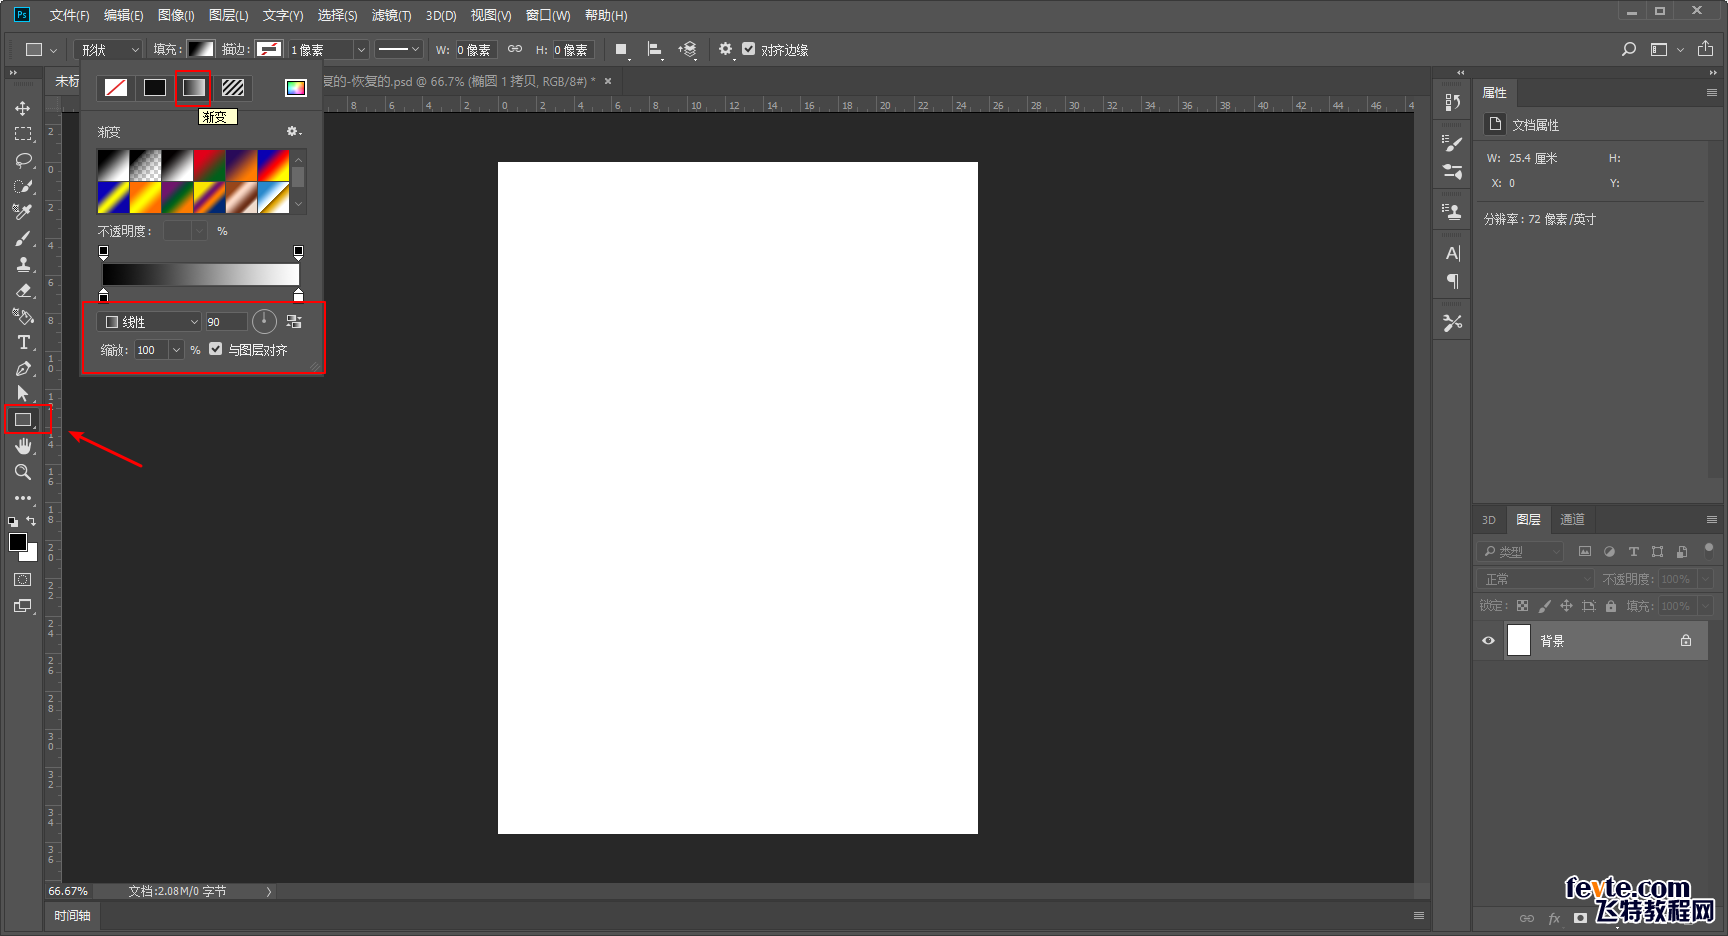Change the screen mode

(x=22, y=606)
